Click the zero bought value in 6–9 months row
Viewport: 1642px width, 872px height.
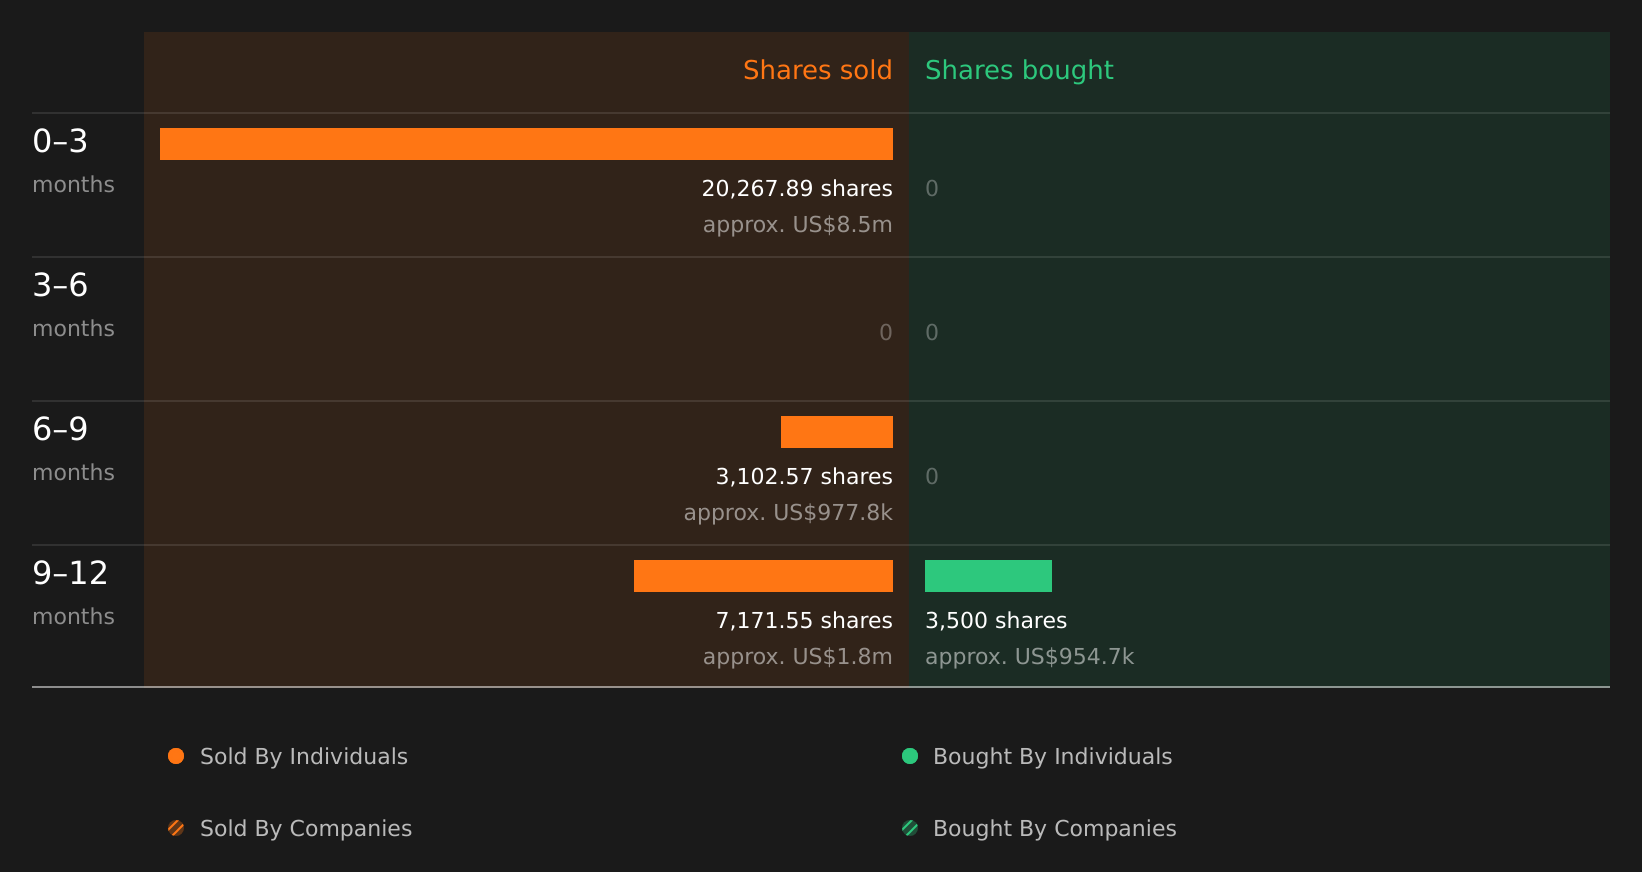coord(932,477)
